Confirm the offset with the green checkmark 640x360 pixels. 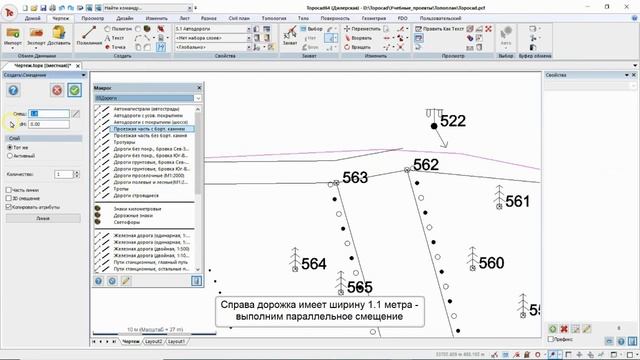[74, 90]
